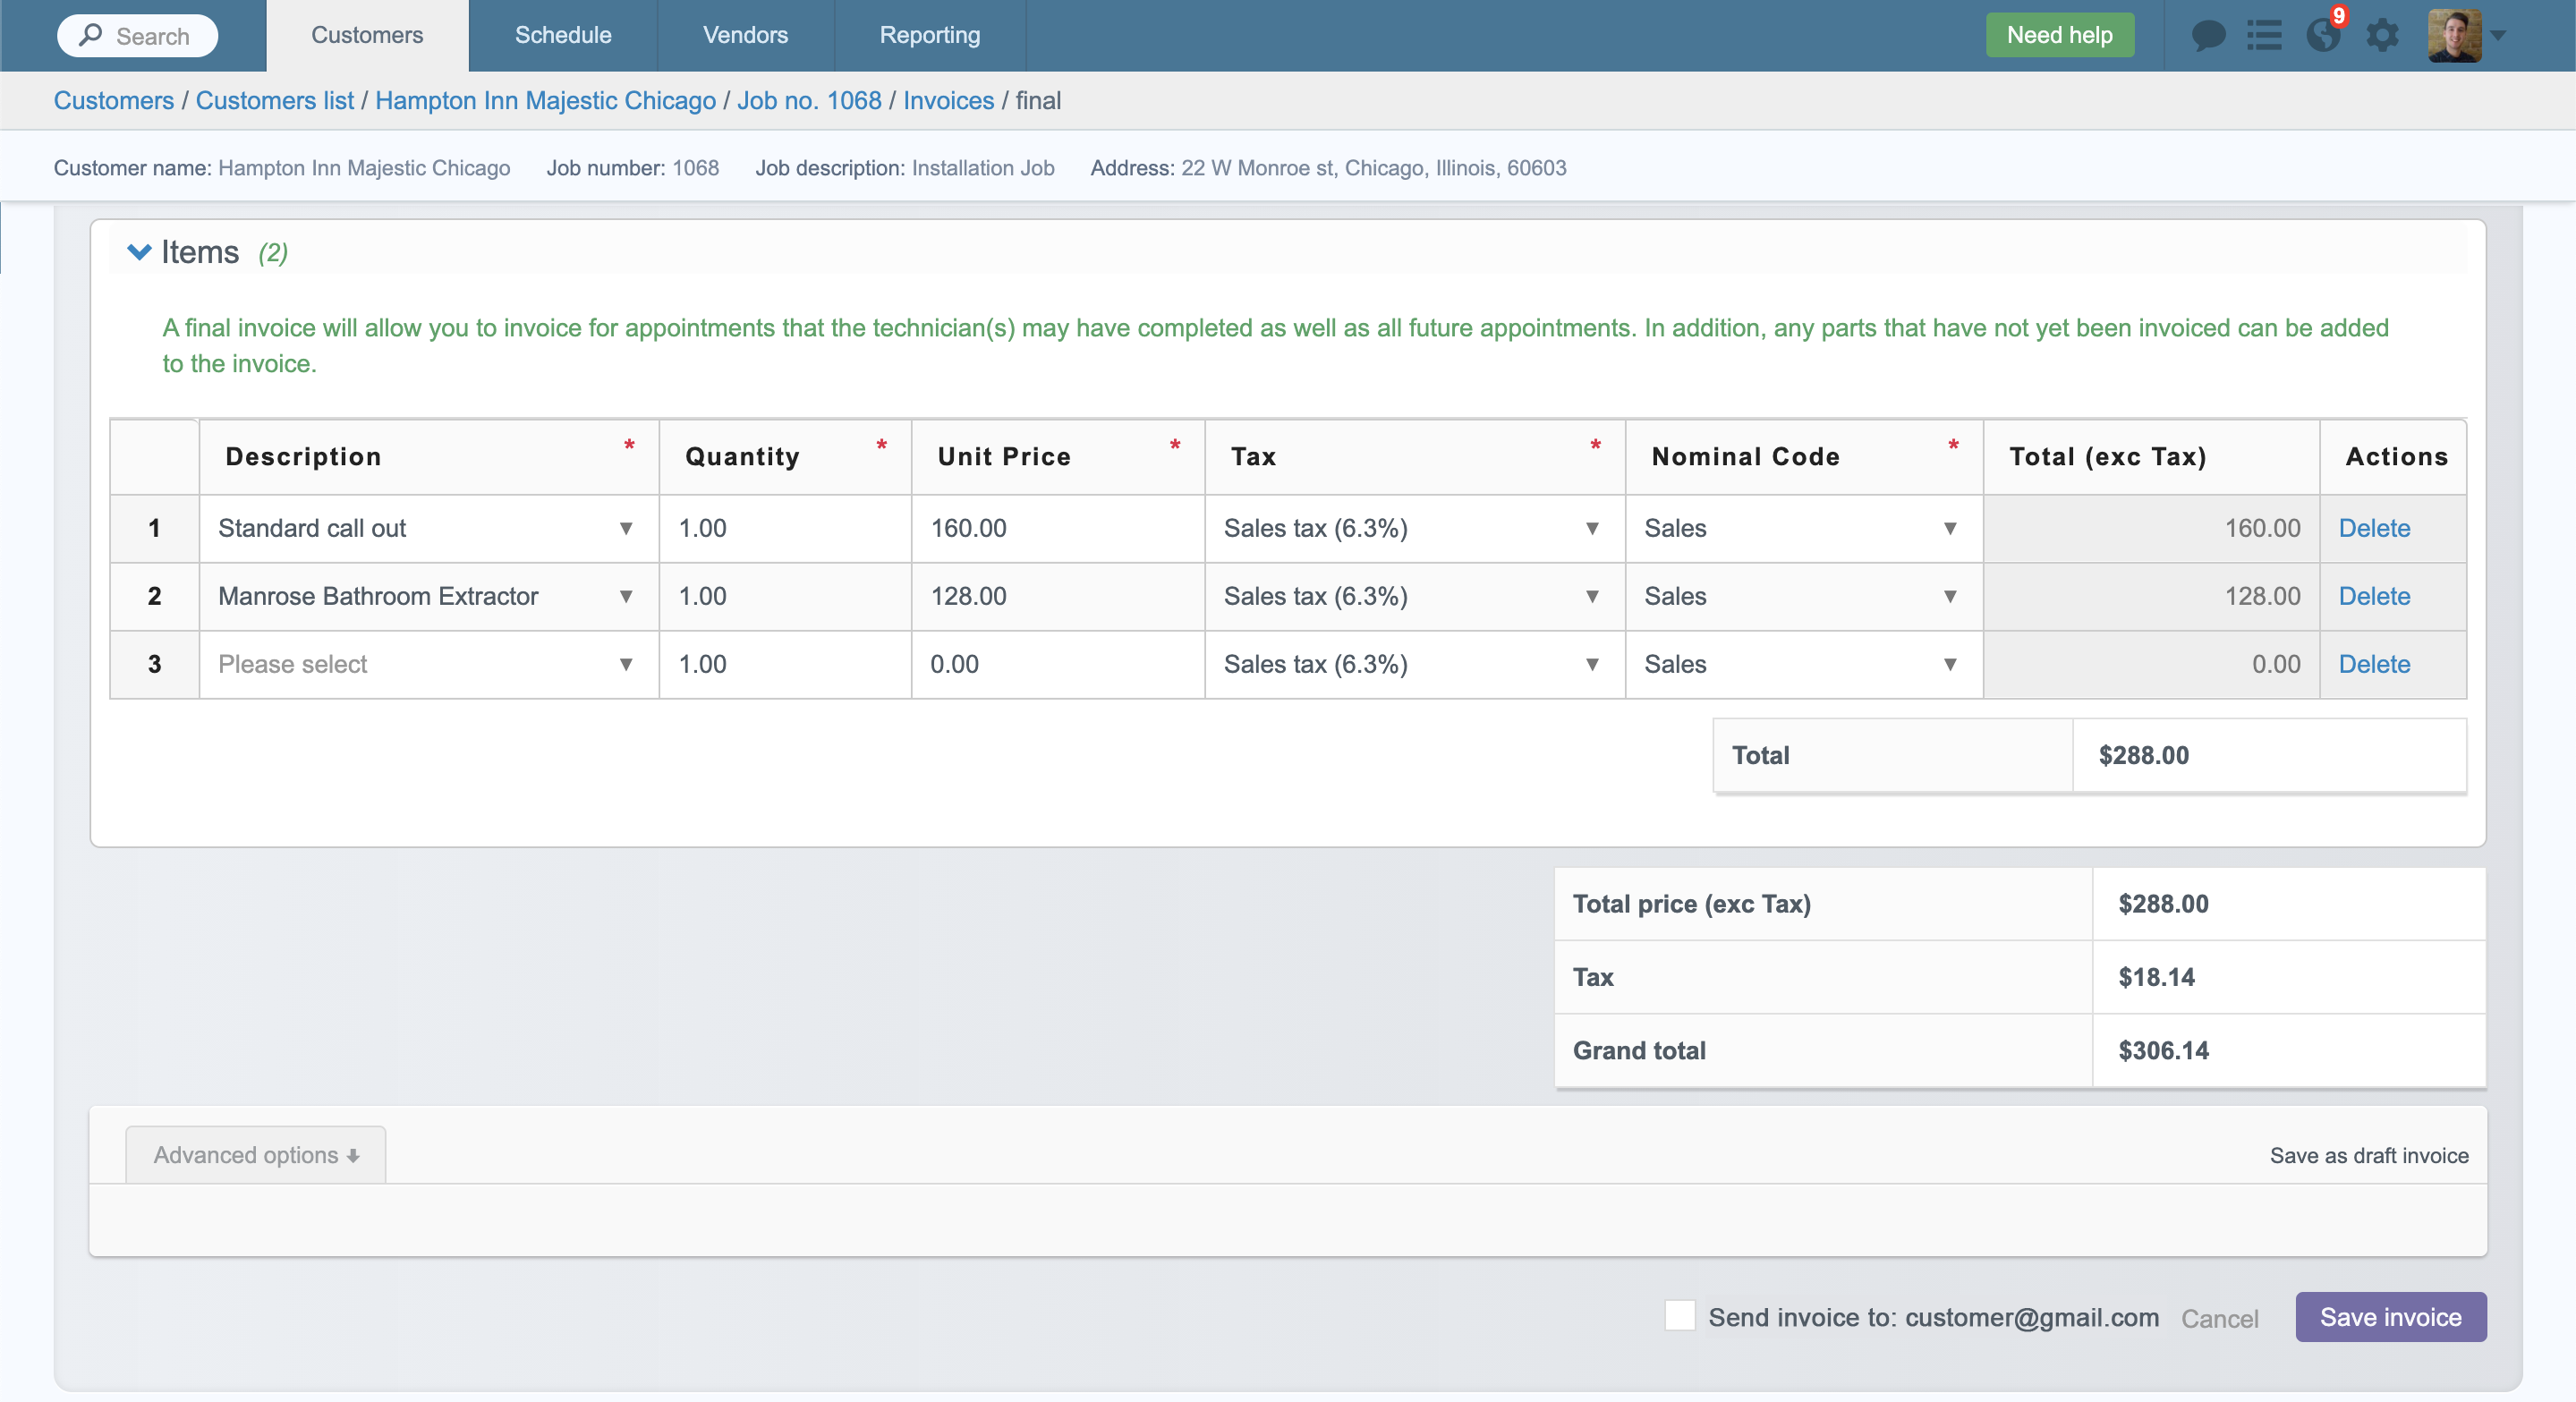Open the settings gear icon
2576x1402 pixels.
click(x=2382, y=36)
